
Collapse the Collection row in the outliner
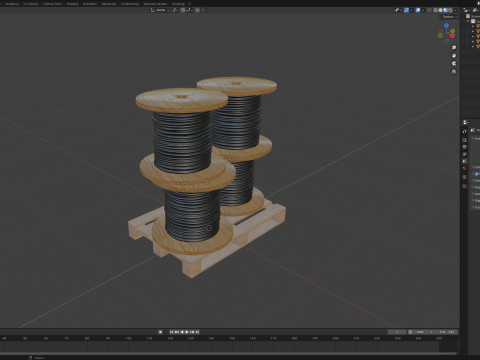(x=468, y=21)
